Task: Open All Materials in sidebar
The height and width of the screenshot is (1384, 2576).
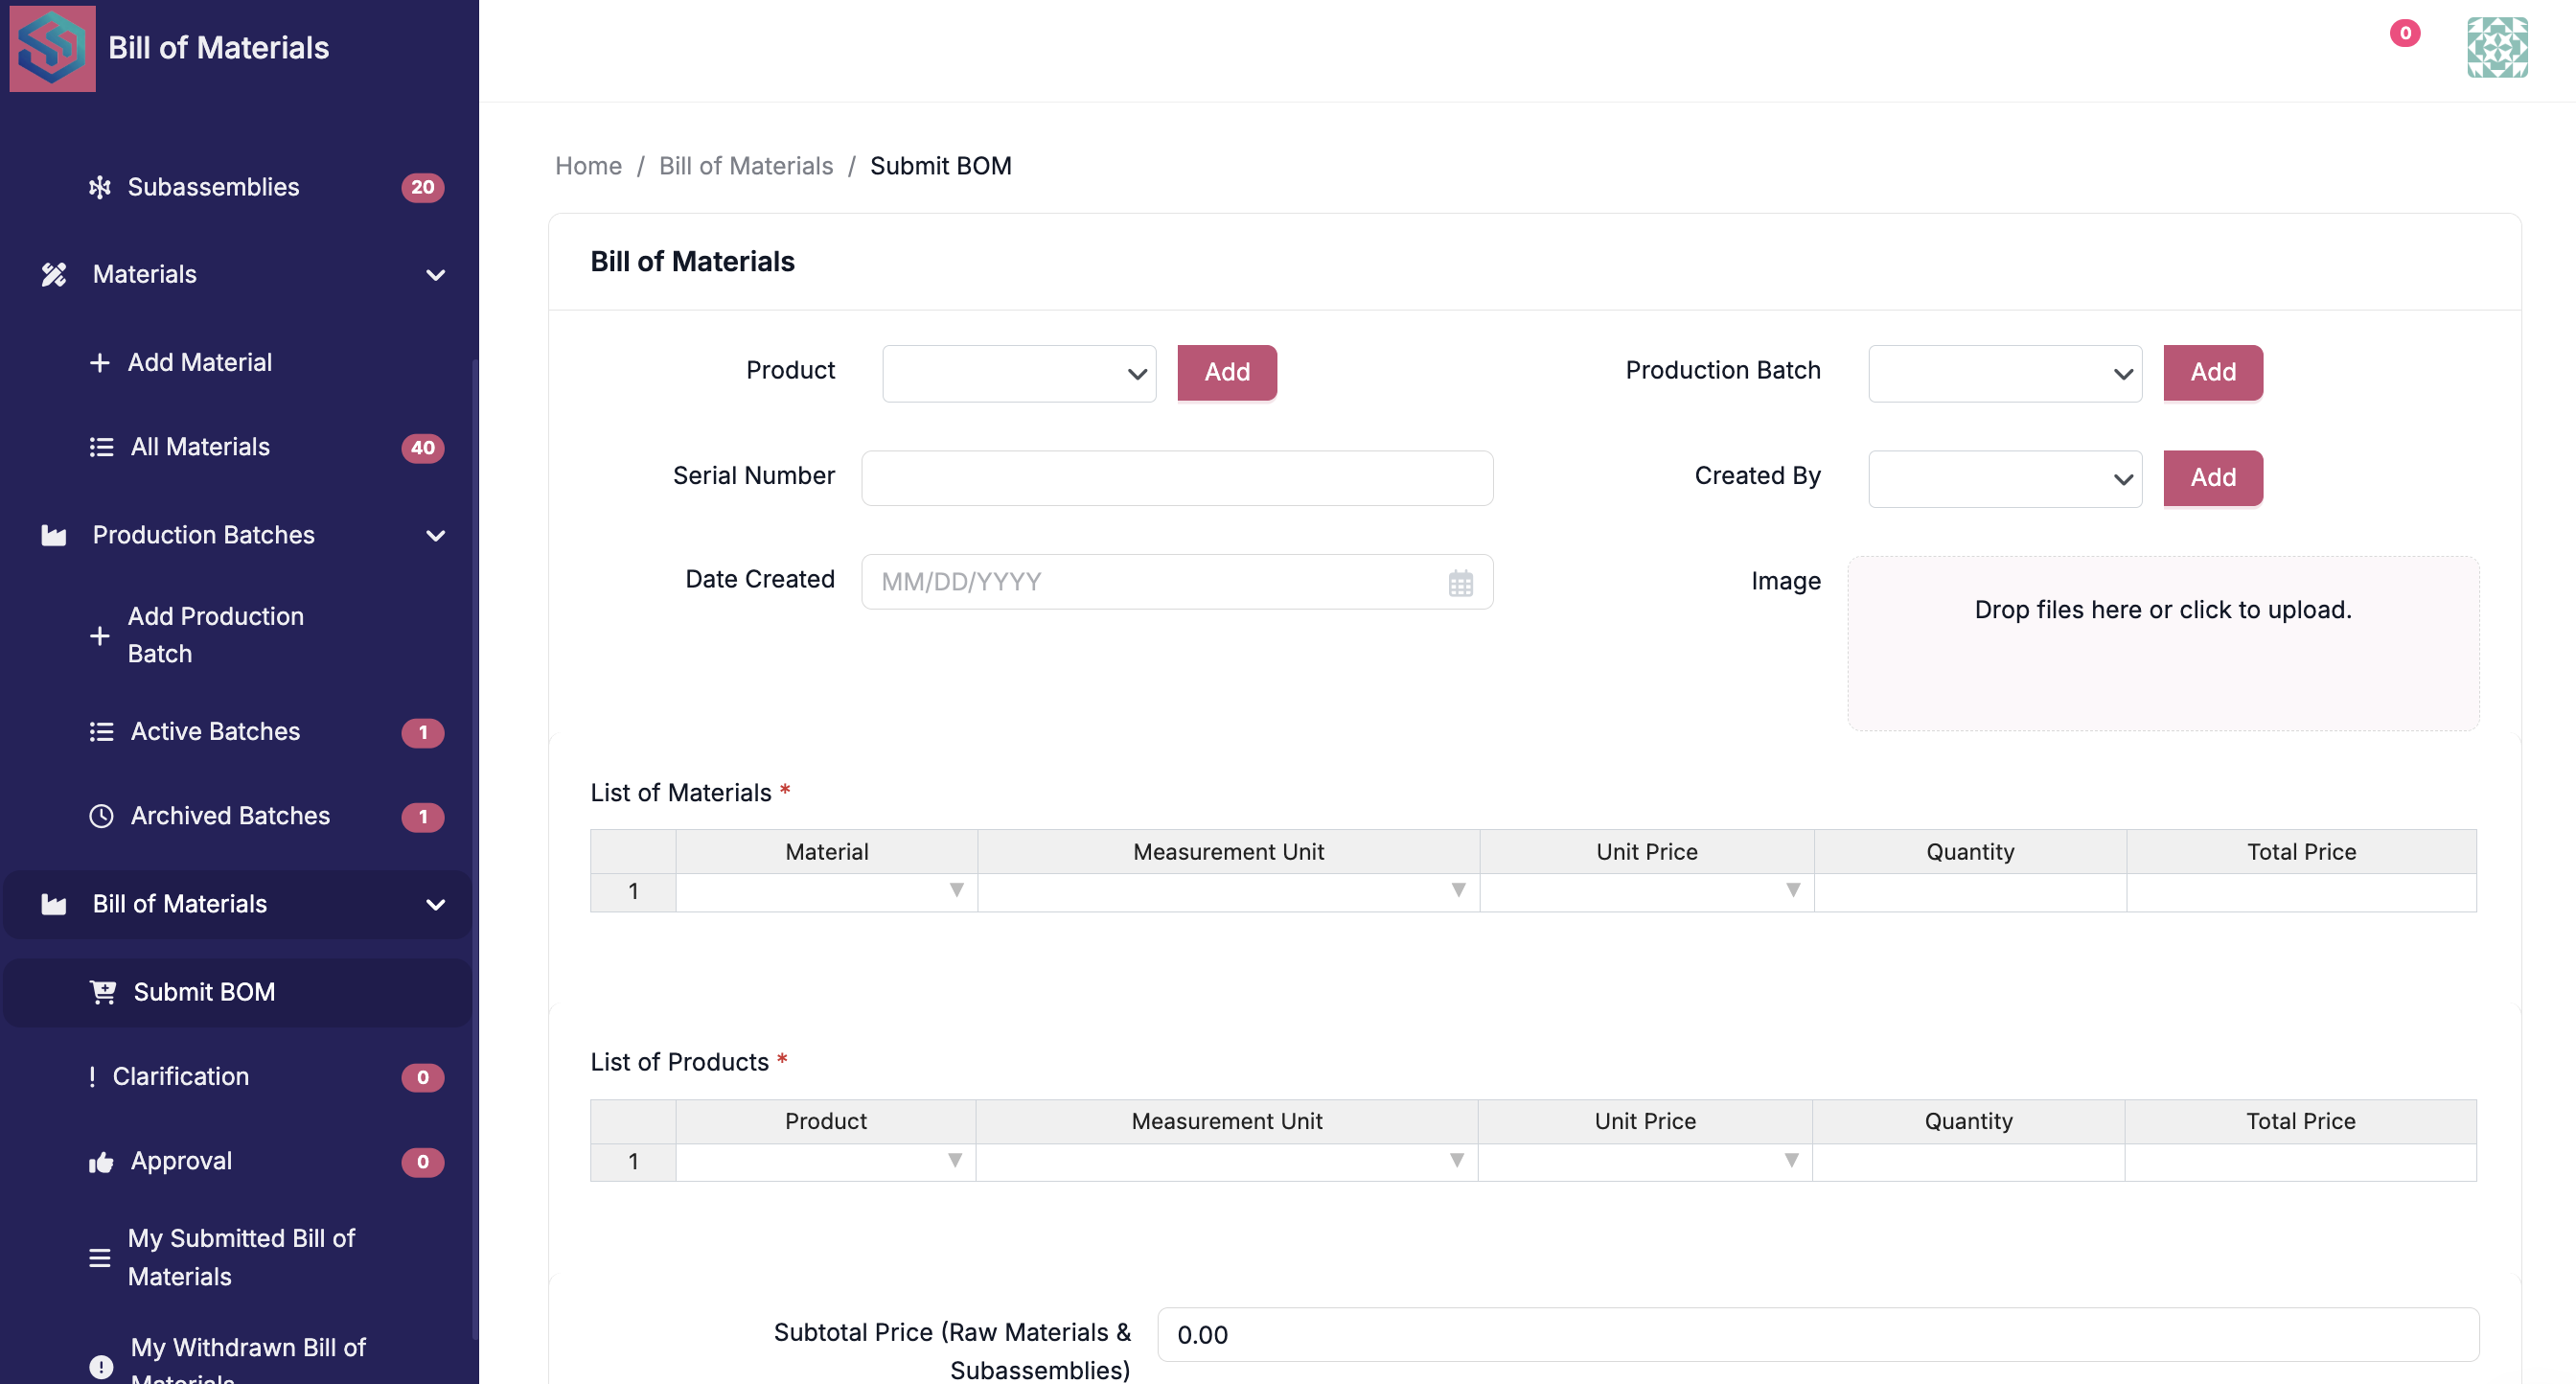Action: point(200,447)
